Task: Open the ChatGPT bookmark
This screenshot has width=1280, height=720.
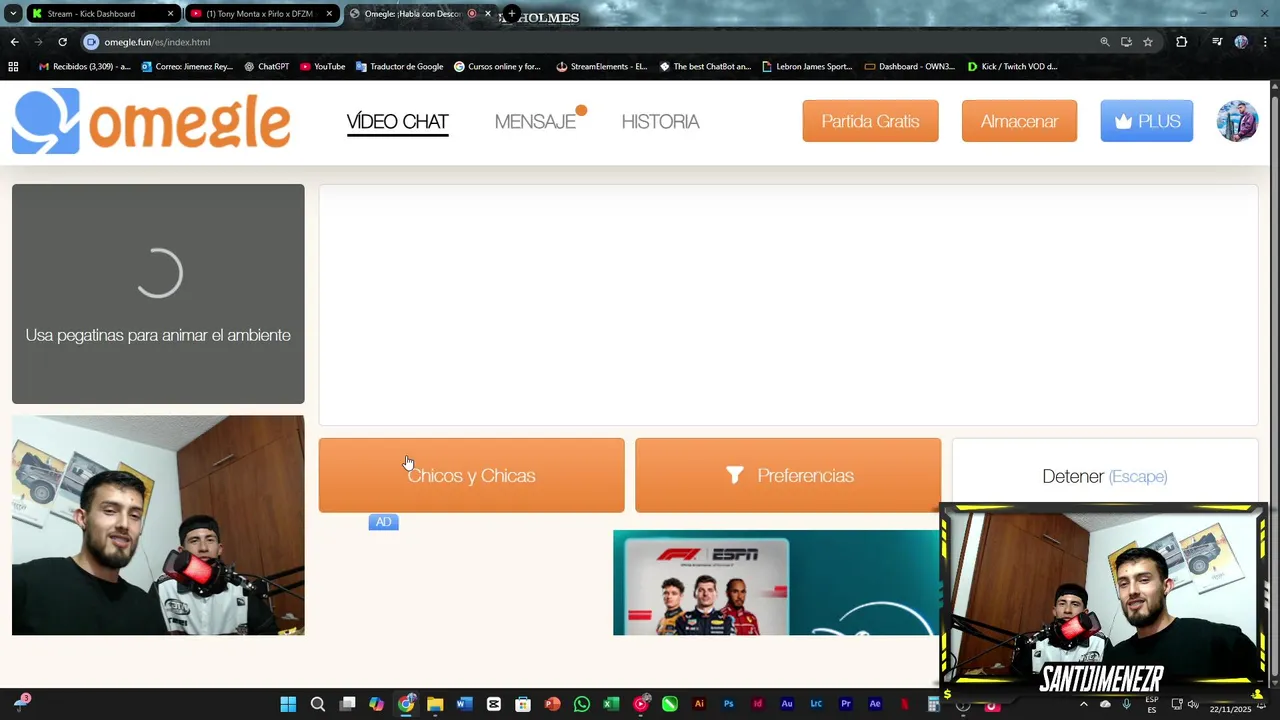Action: pos(266,67)
